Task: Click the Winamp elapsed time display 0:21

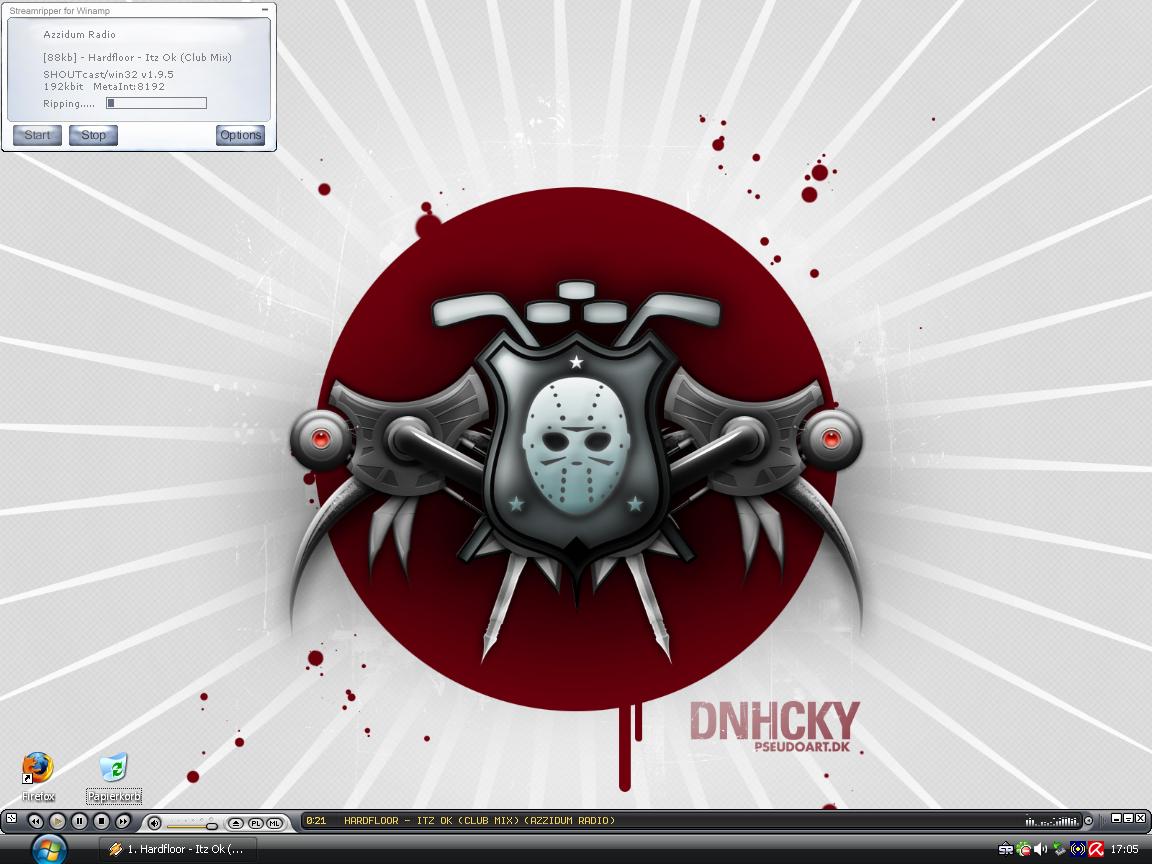Action: (x=316, y=821)
